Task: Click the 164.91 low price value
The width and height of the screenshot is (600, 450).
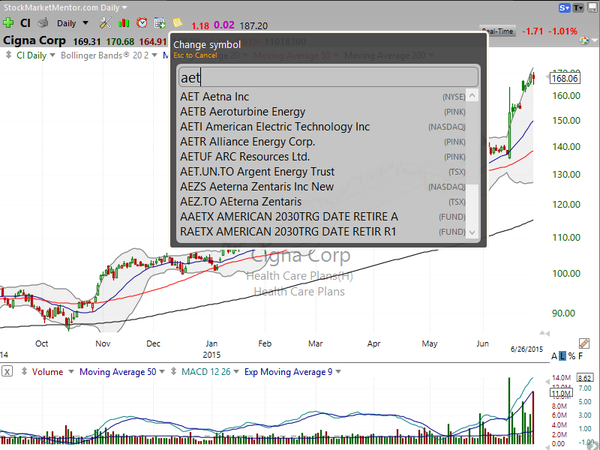Action: (153, 41)
